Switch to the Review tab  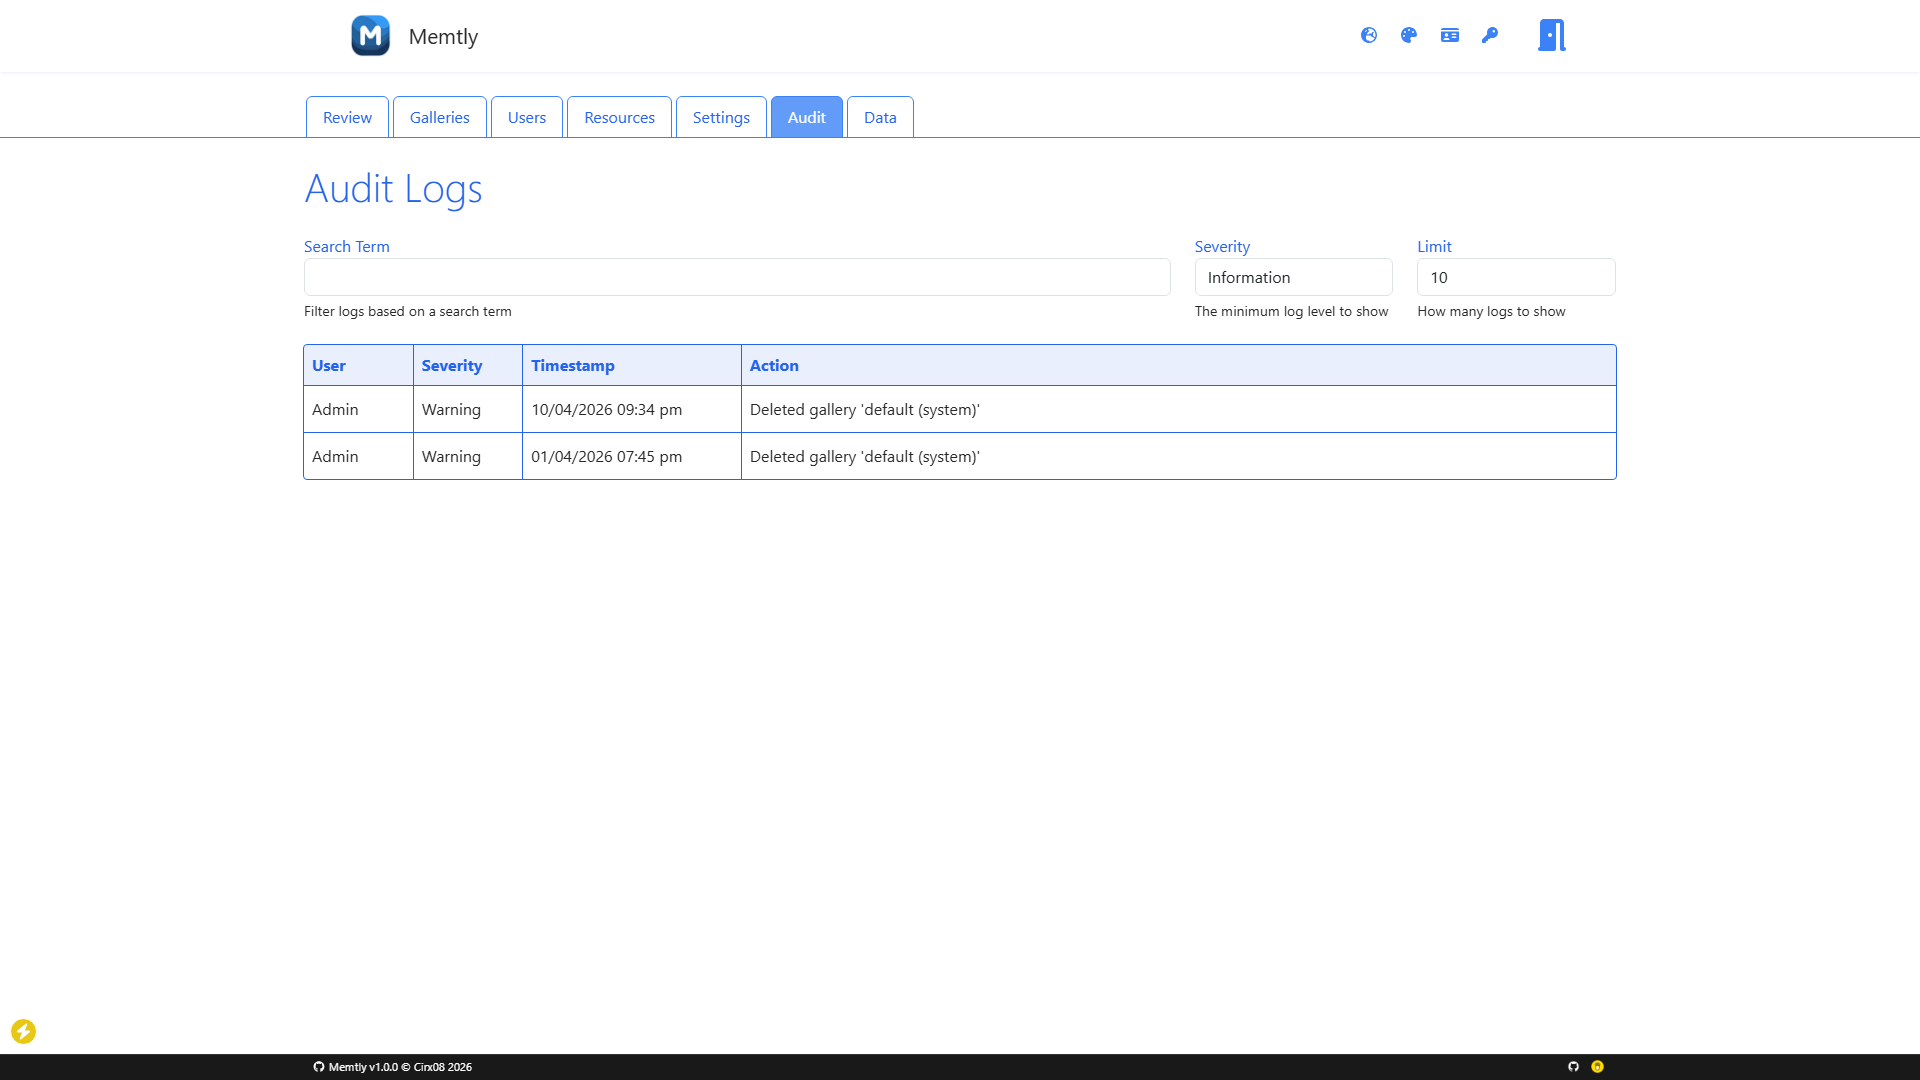click(347, 117)
